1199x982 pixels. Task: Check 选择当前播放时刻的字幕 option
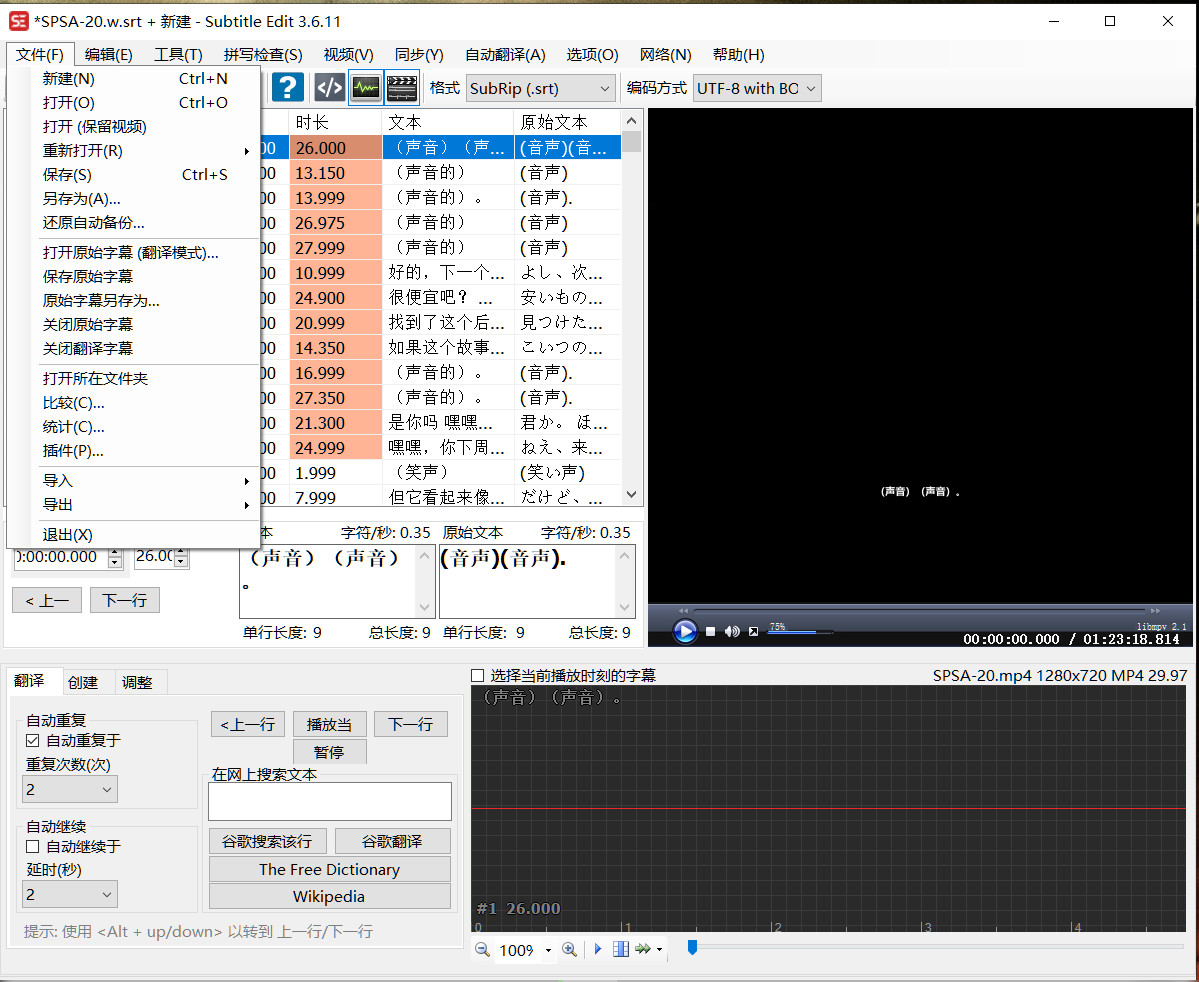click(478, 676)
